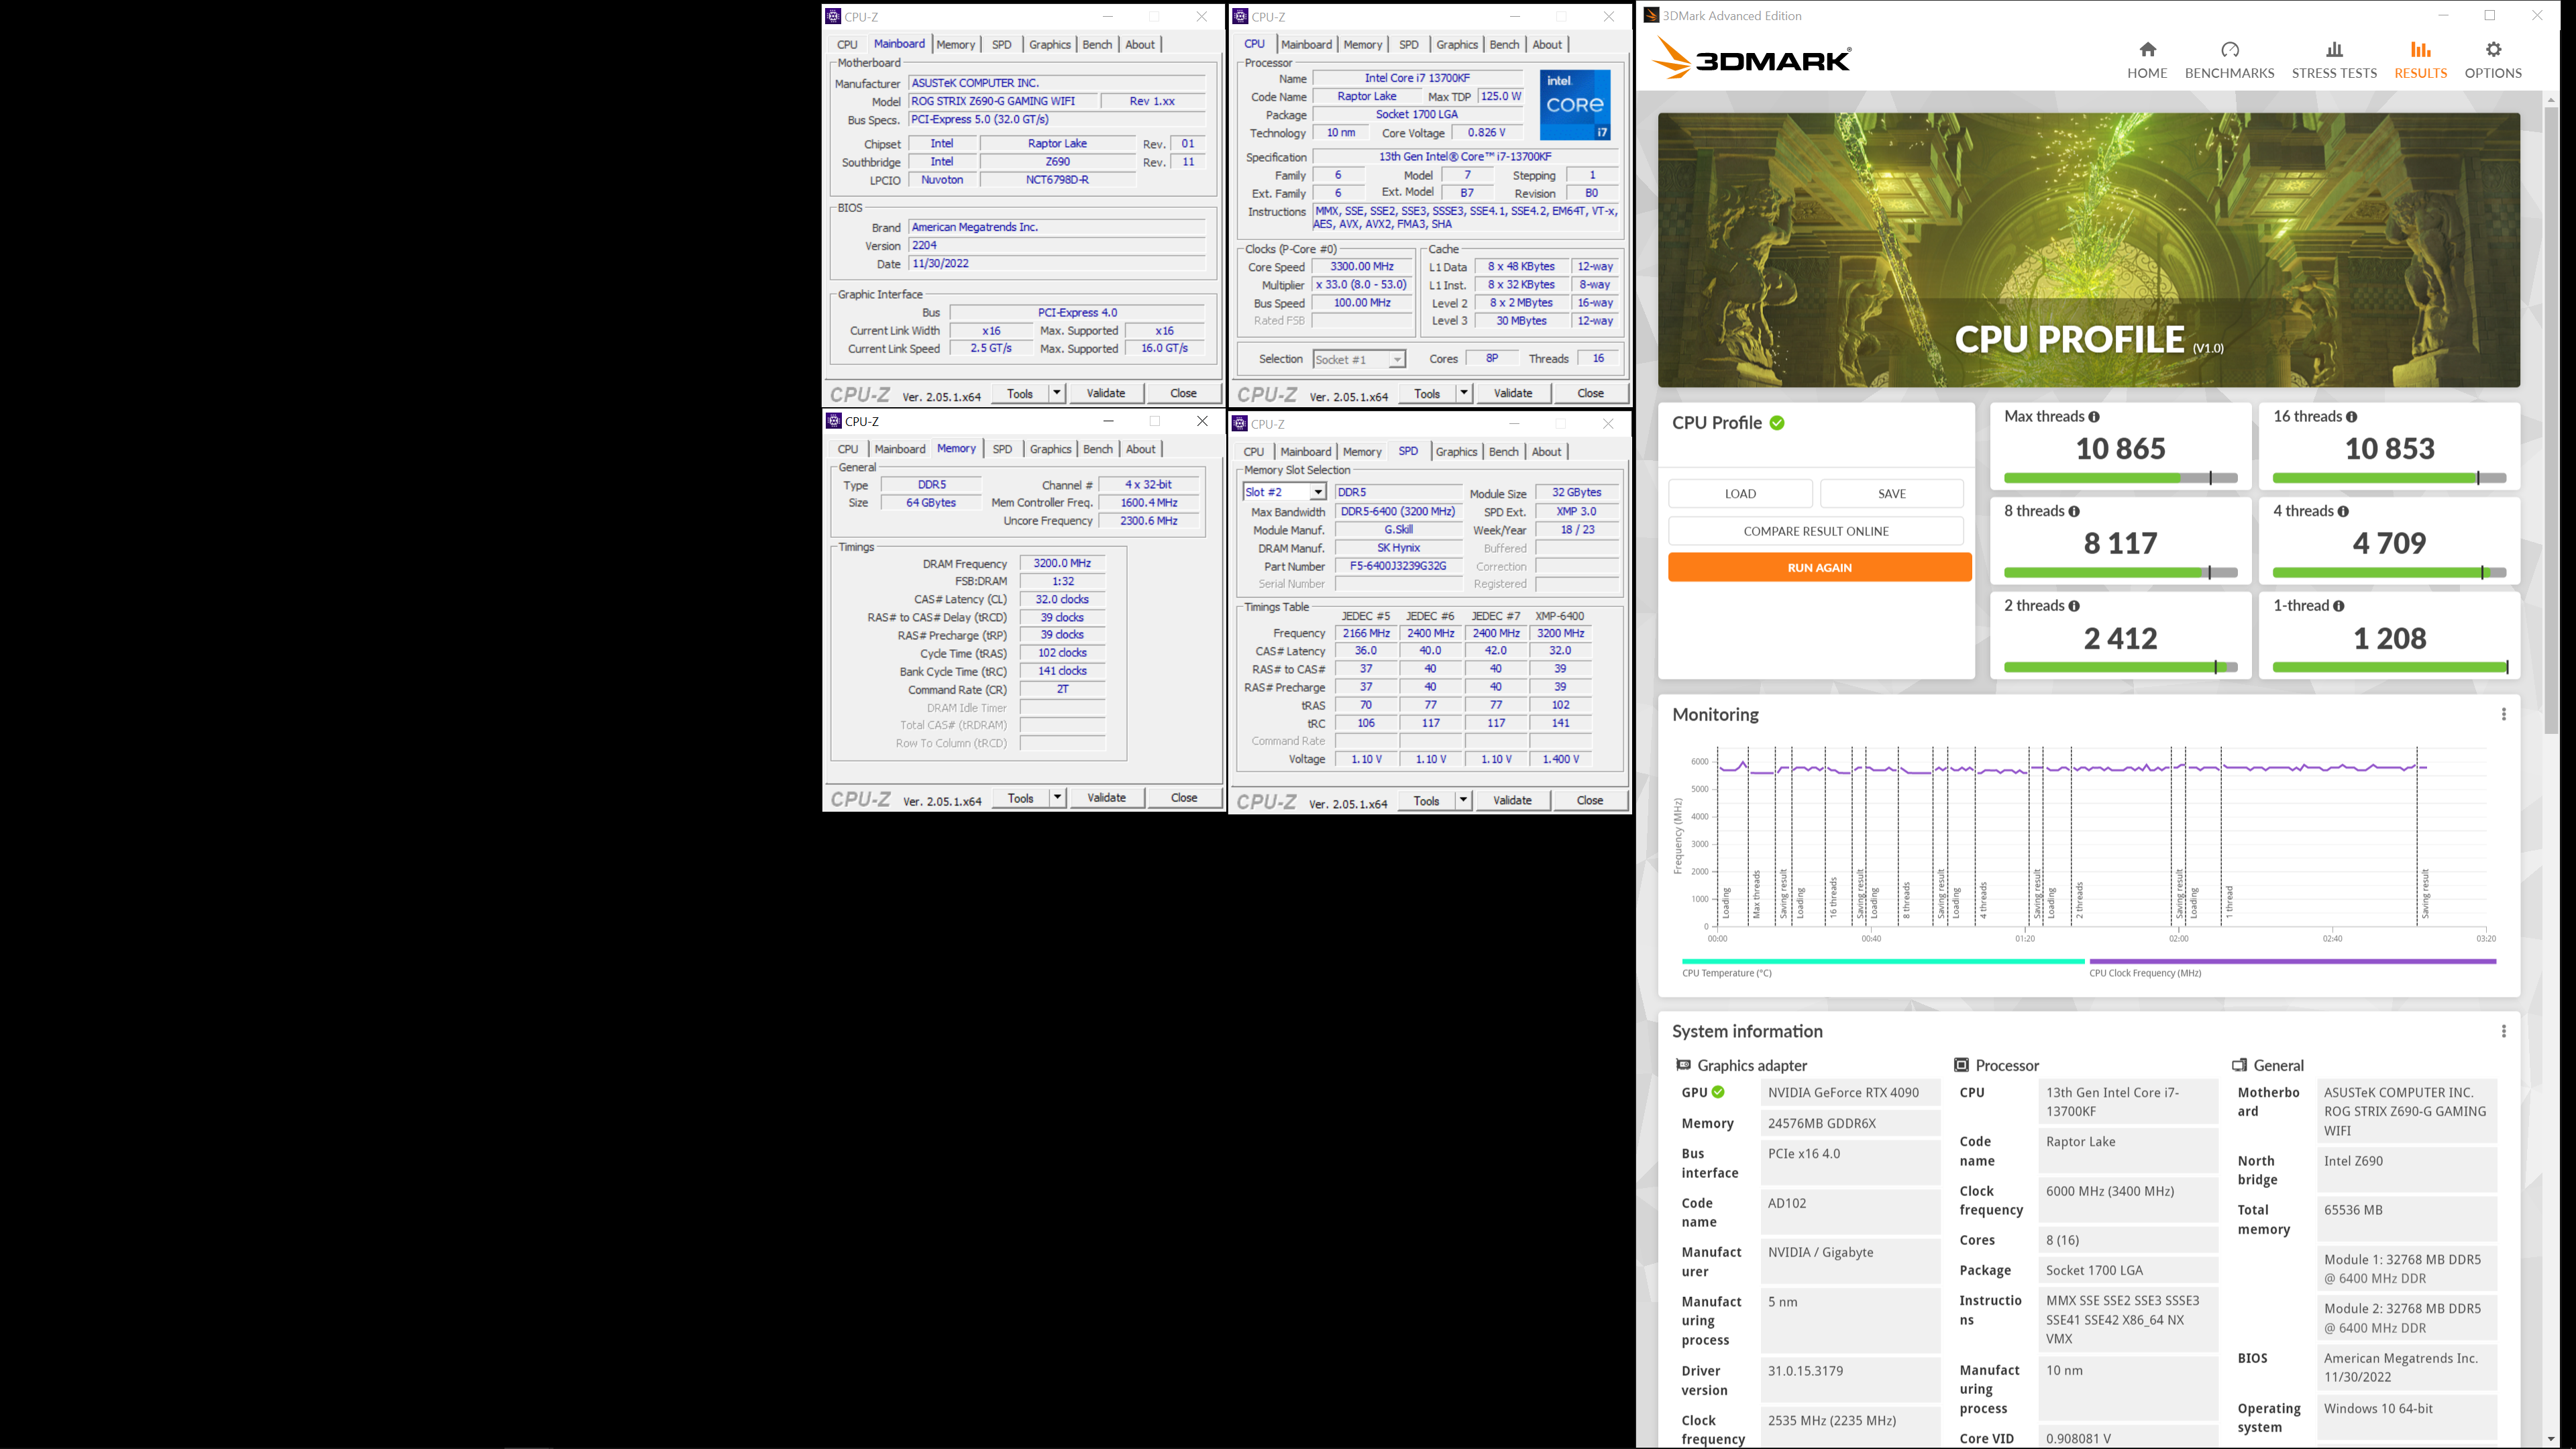Switch to About tab in SPD window
Screen dimensions: 2576x1449
point(1546,452)
